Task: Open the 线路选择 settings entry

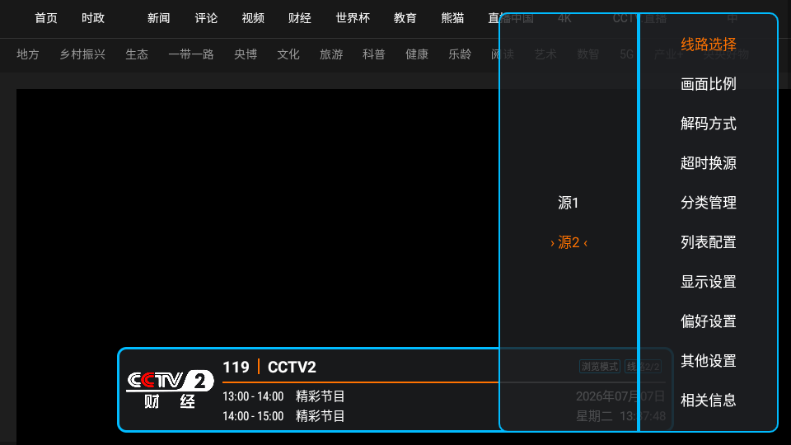Action: (x=708, y=44)
